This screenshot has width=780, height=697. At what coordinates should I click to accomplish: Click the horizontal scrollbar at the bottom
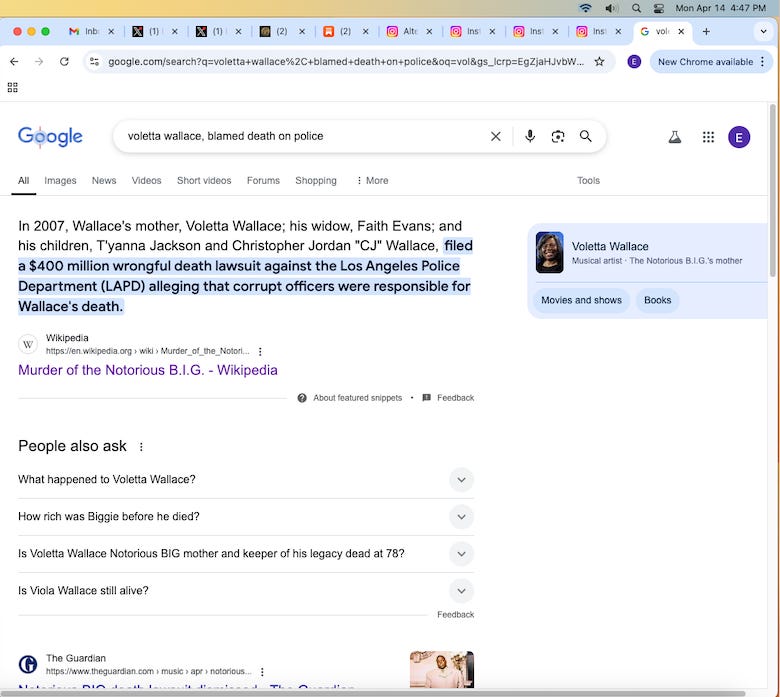click(x=373, y=693)
